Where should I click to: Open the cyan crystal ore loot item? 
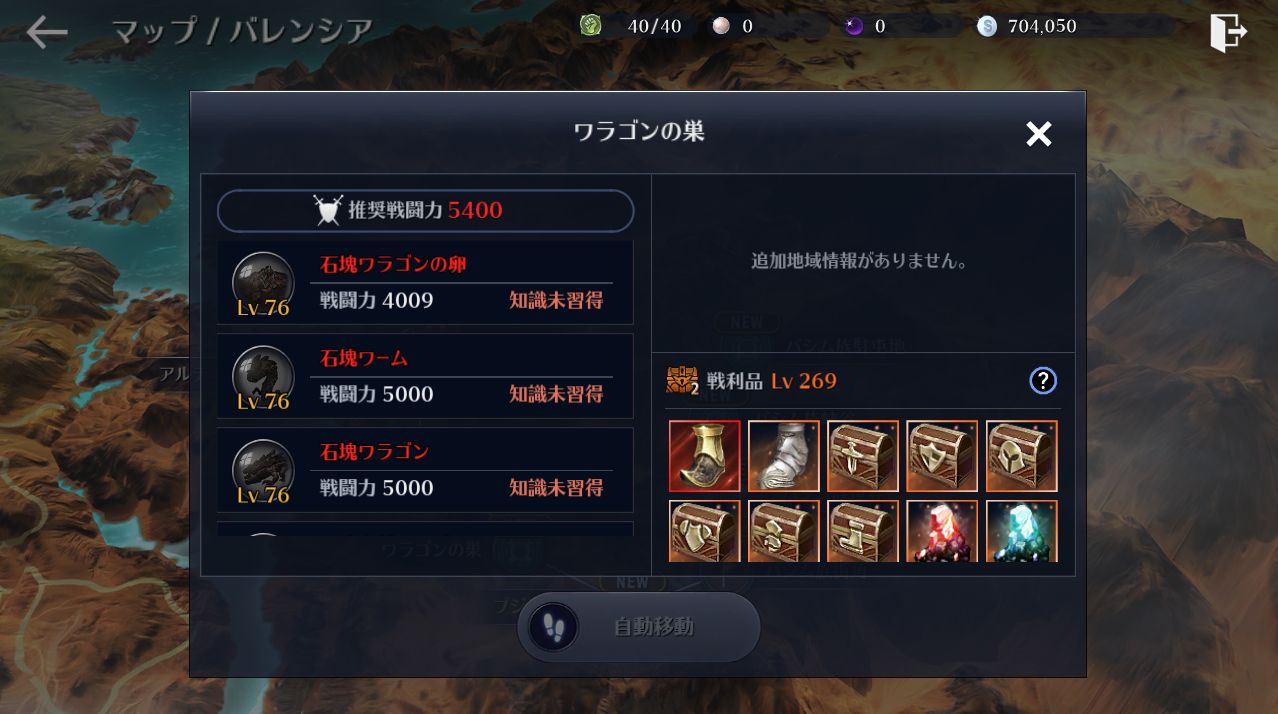pyautogui.click(x=1022, y=531)
